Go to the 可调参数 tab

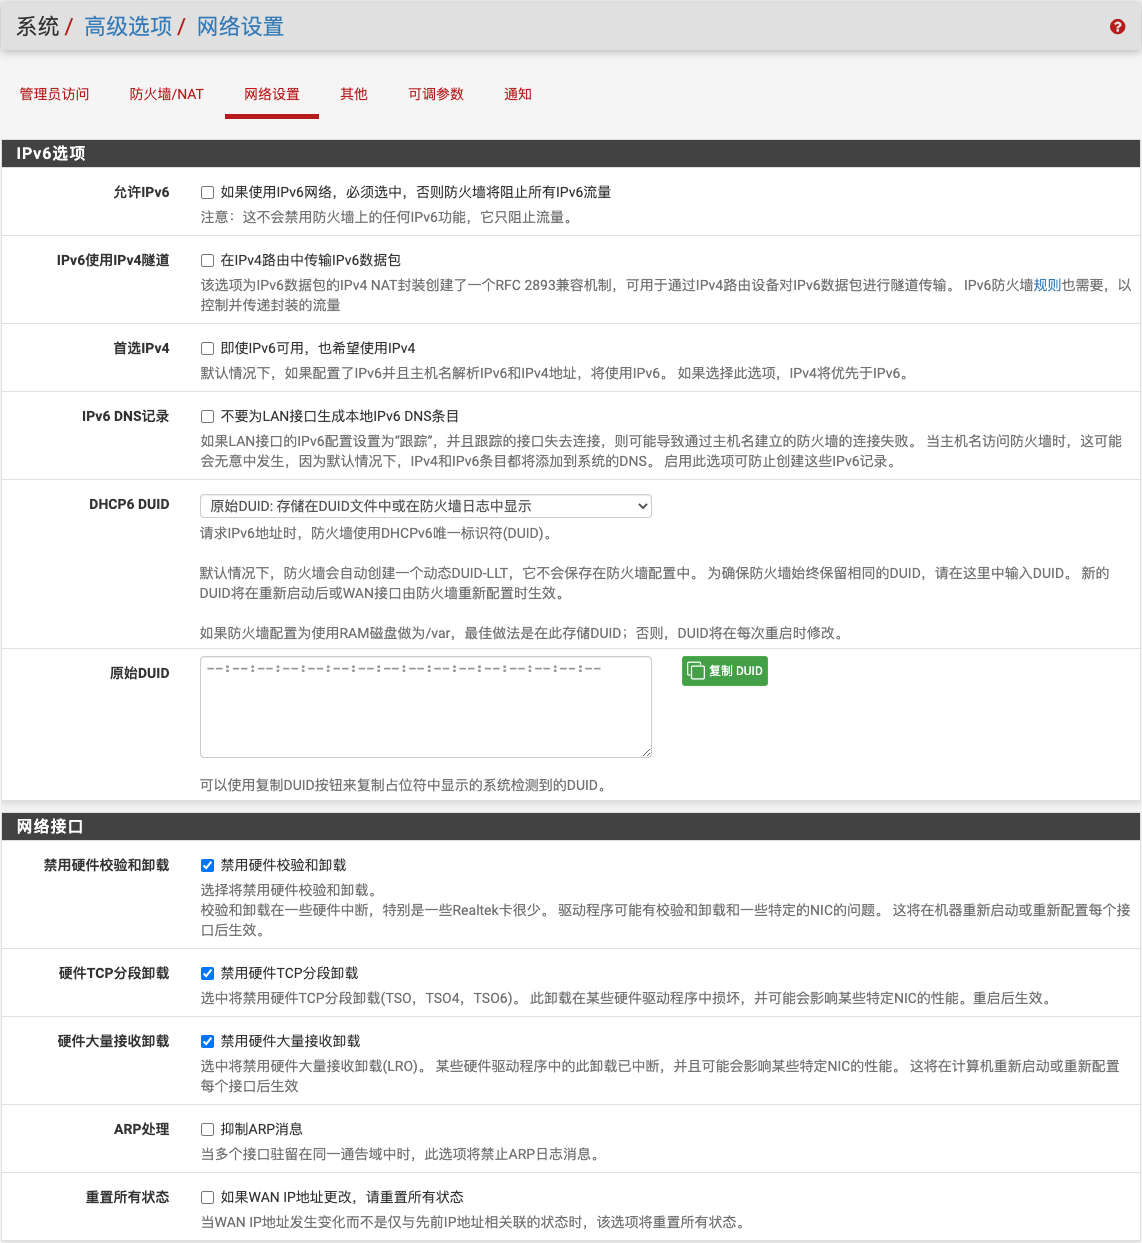click(435, 94)
